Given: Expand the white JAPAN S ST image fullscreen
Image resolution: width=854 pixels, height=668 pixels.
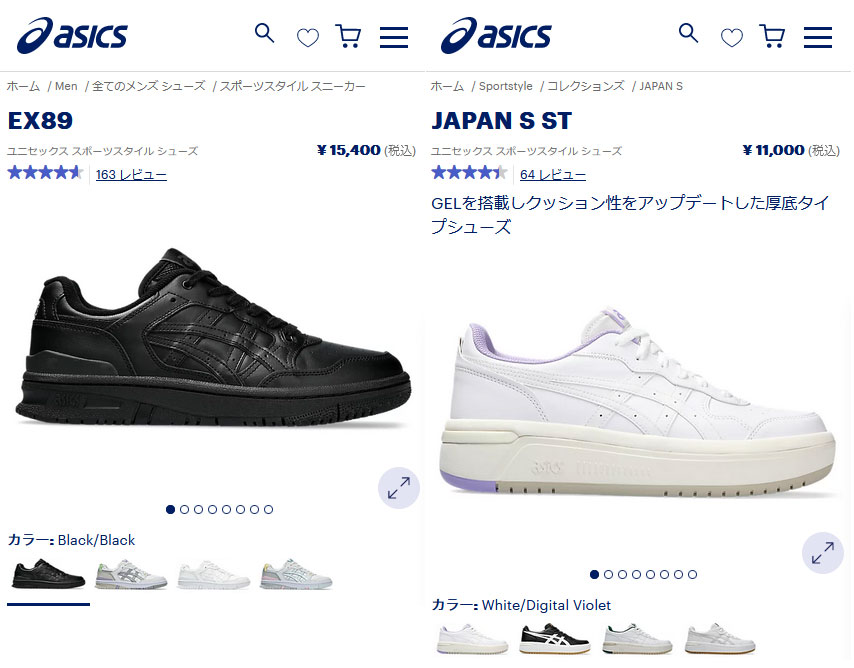Looking at the screenshot, I should point(822,552).
